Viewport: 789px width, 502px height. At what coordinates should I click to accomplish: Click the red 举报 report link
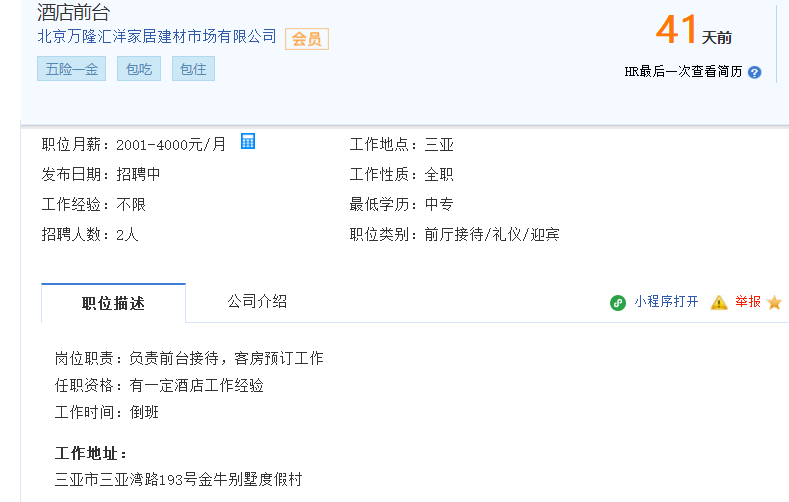(x=748, y=302)
